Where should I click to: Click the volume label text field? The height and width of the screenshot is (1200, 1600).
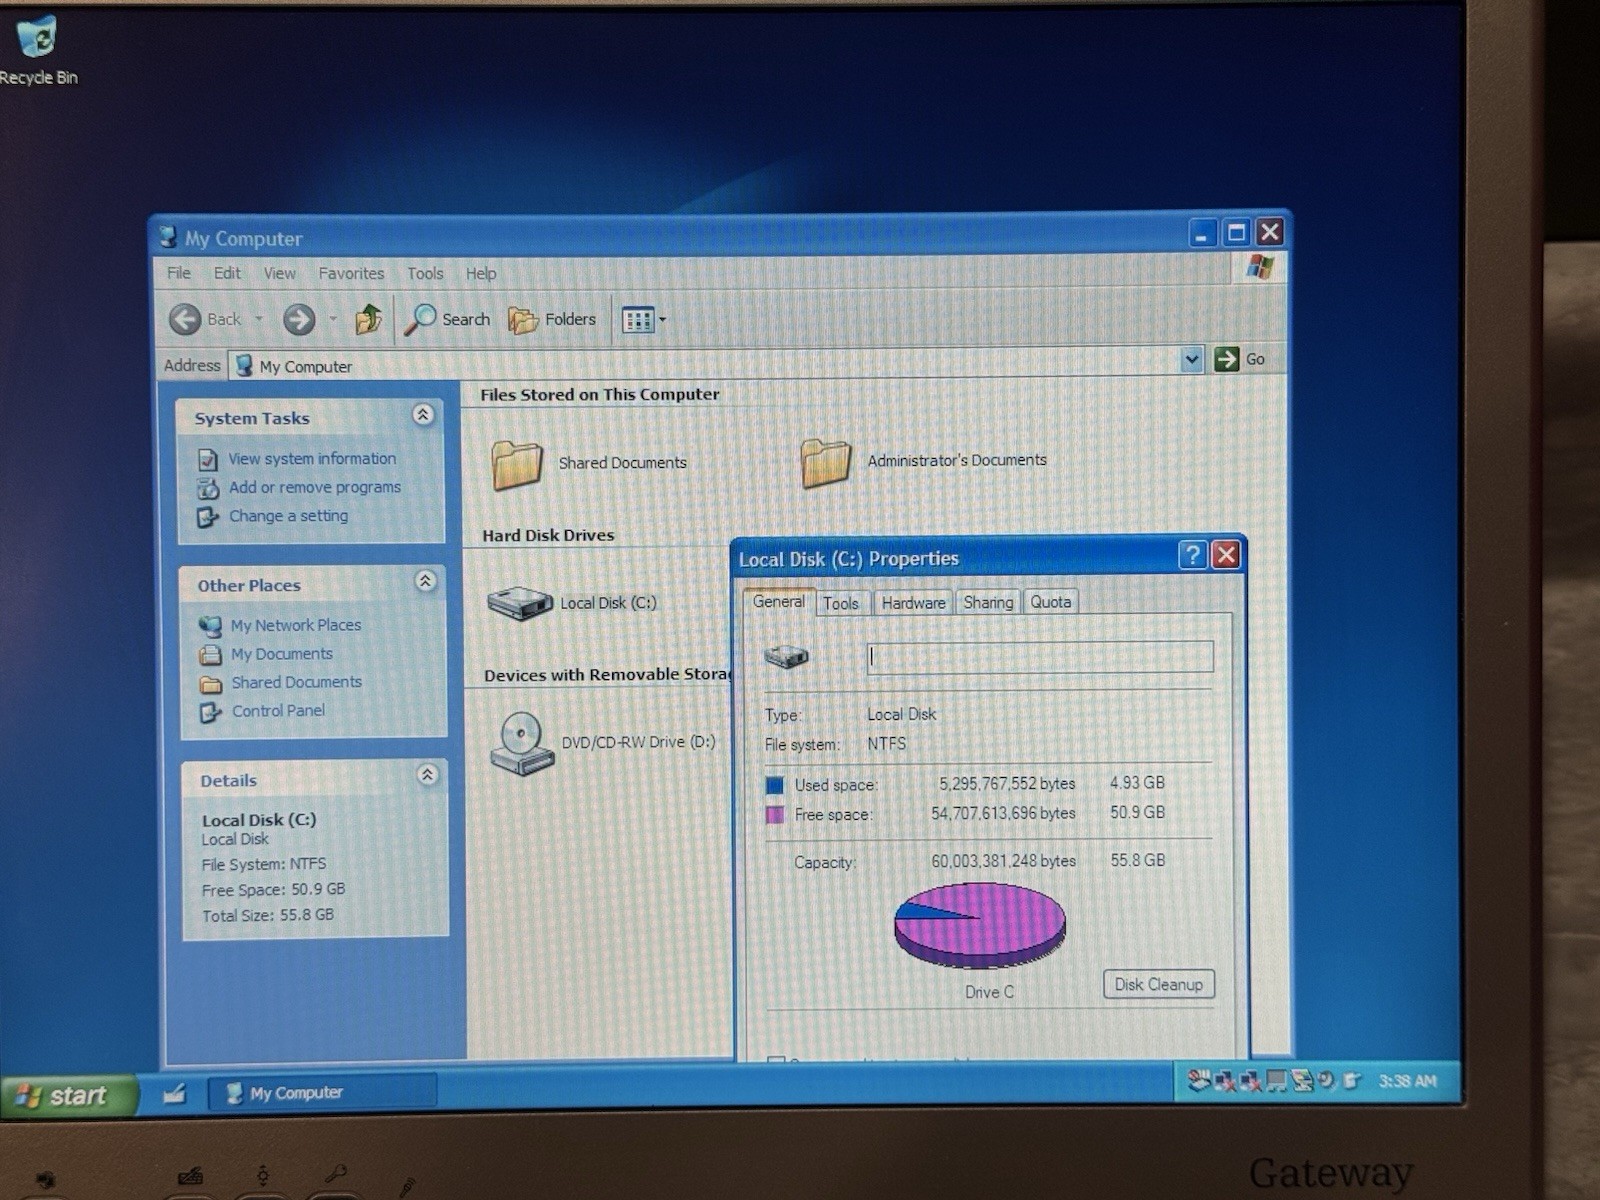click(1040, 657)
